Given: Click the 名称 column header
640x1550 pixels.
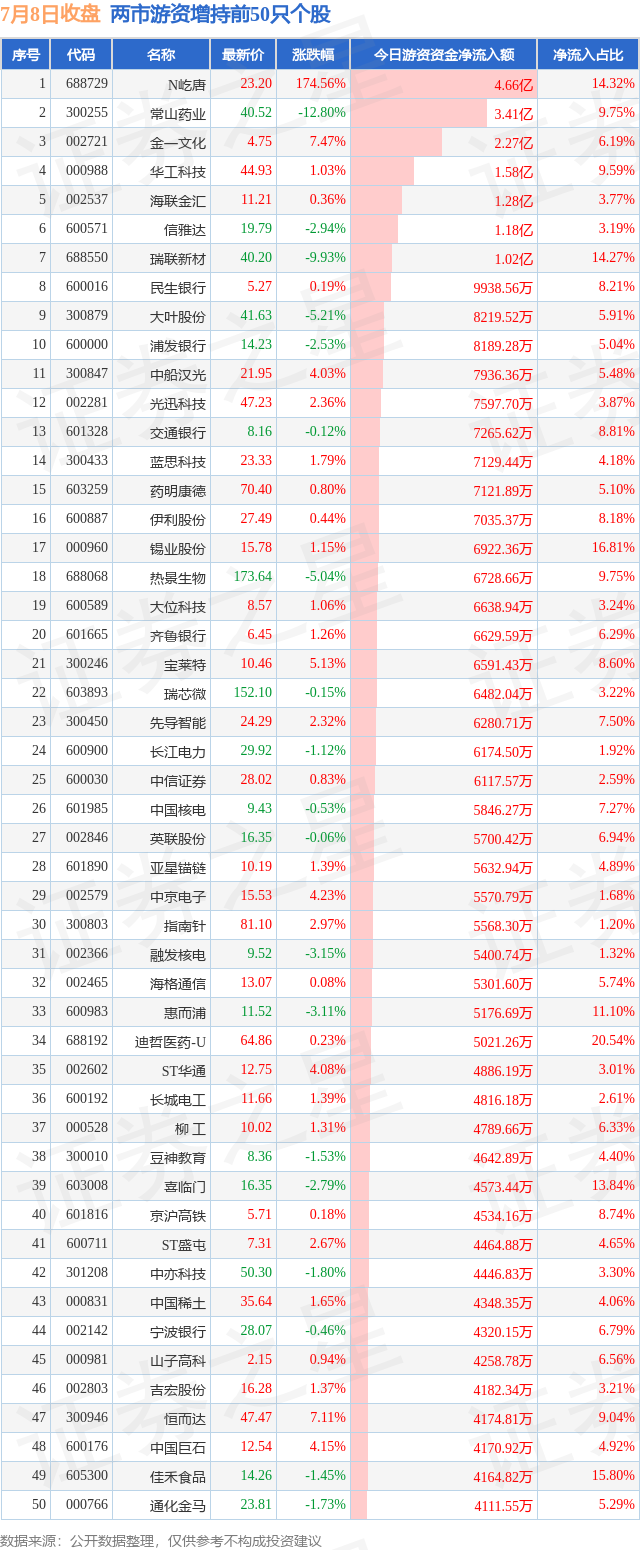Looking at the screenshot, I should point(161,55).
